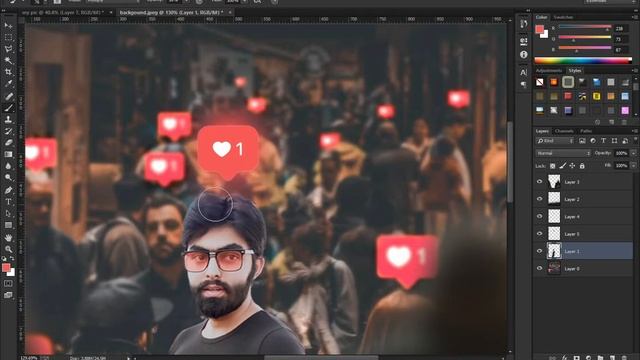Select the Horizontal Type tool
Viewport: 640px width, 360px height.
pos(8,202)
